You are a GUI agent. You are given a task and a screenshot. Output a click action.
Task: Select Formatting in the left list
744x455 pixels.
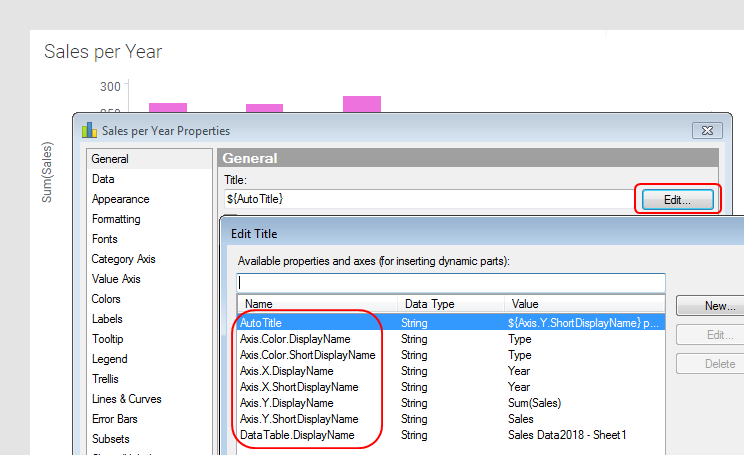(116, 219)
